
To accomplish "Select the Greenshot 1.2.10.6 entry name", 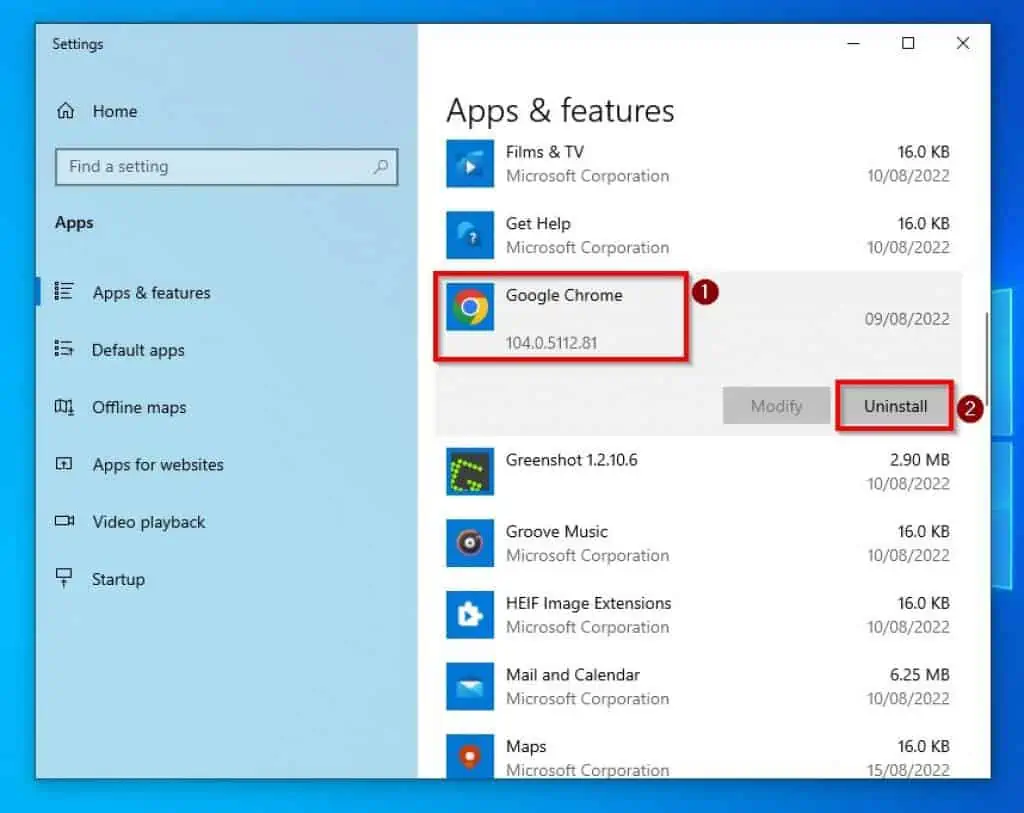I will tap(571, 460).
